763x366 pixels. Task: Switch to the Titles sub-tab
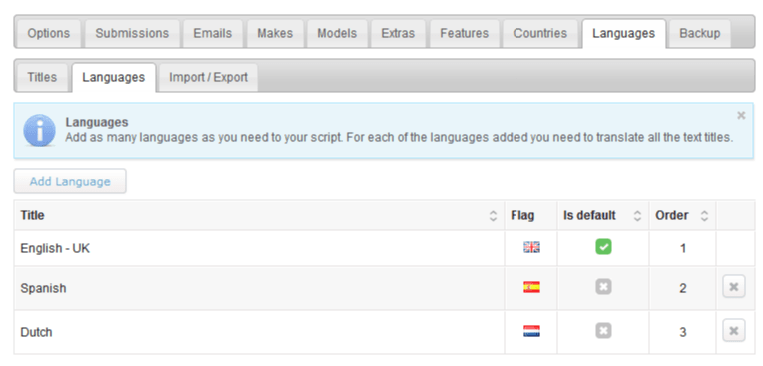(42, 77)
